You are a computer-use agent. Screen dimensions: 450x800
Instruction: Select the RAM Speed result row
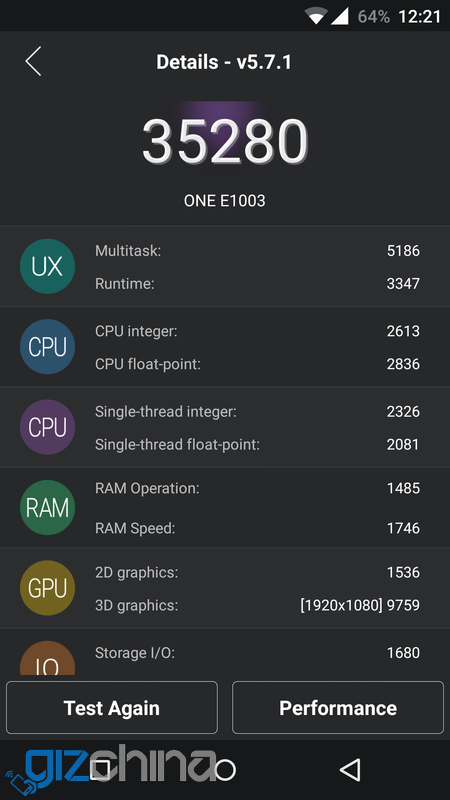pyautogui.click(x=257, y=528)
